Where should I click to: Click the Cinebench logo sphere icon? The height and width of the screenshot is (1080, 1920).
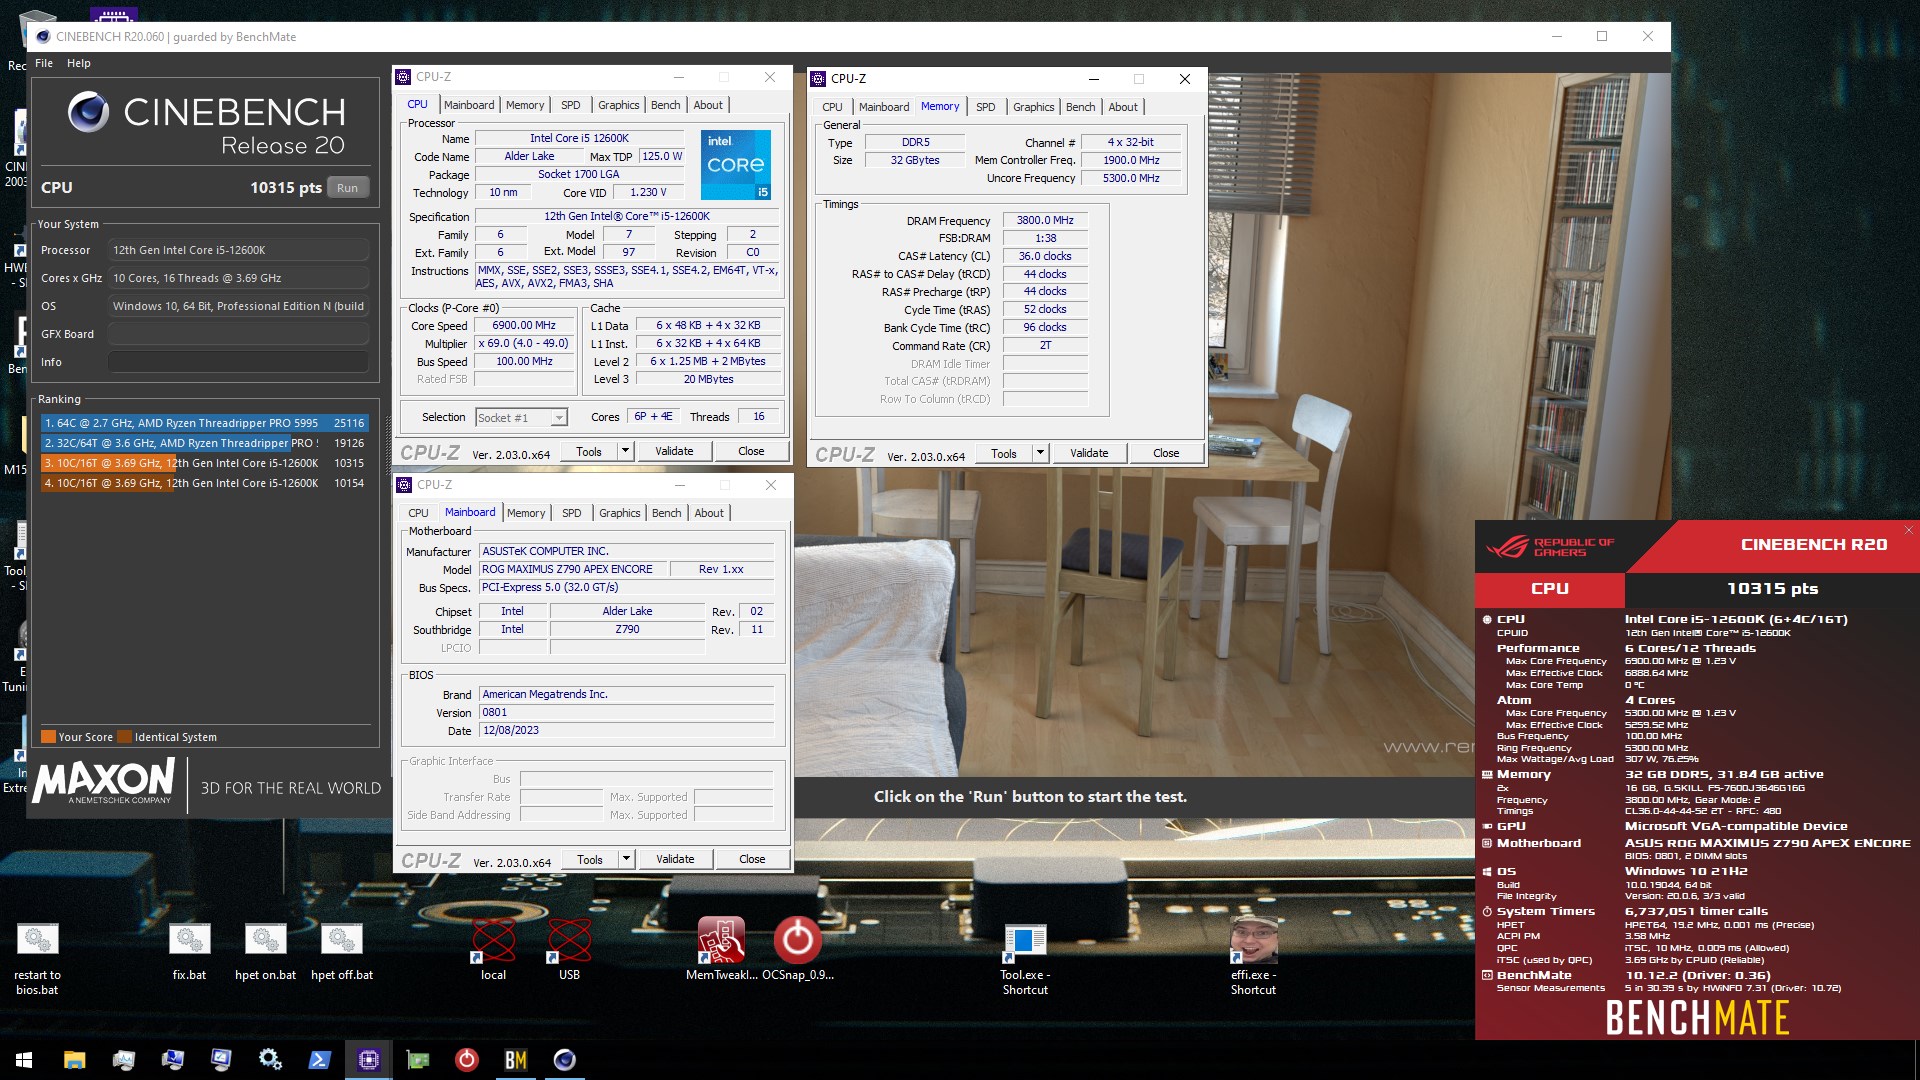(x=88, y=112)
